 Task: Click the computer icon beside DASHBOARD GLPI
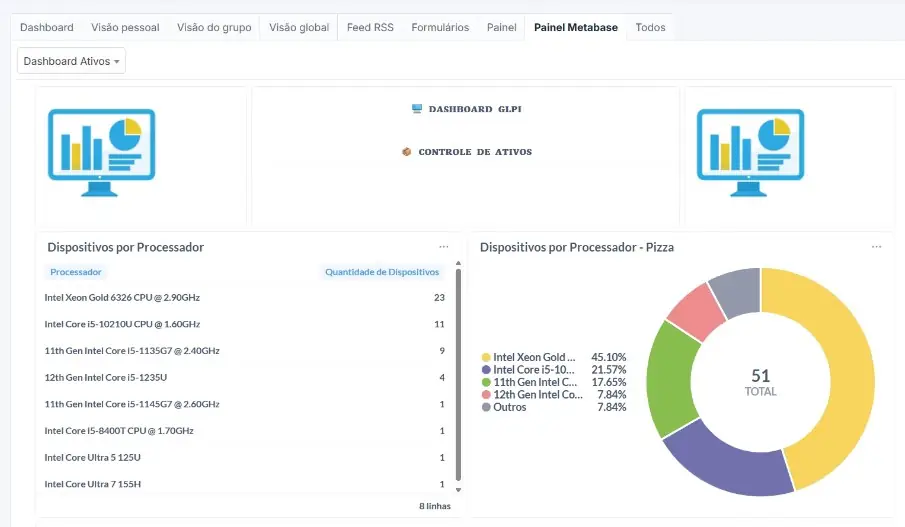[x=417, y=109]
